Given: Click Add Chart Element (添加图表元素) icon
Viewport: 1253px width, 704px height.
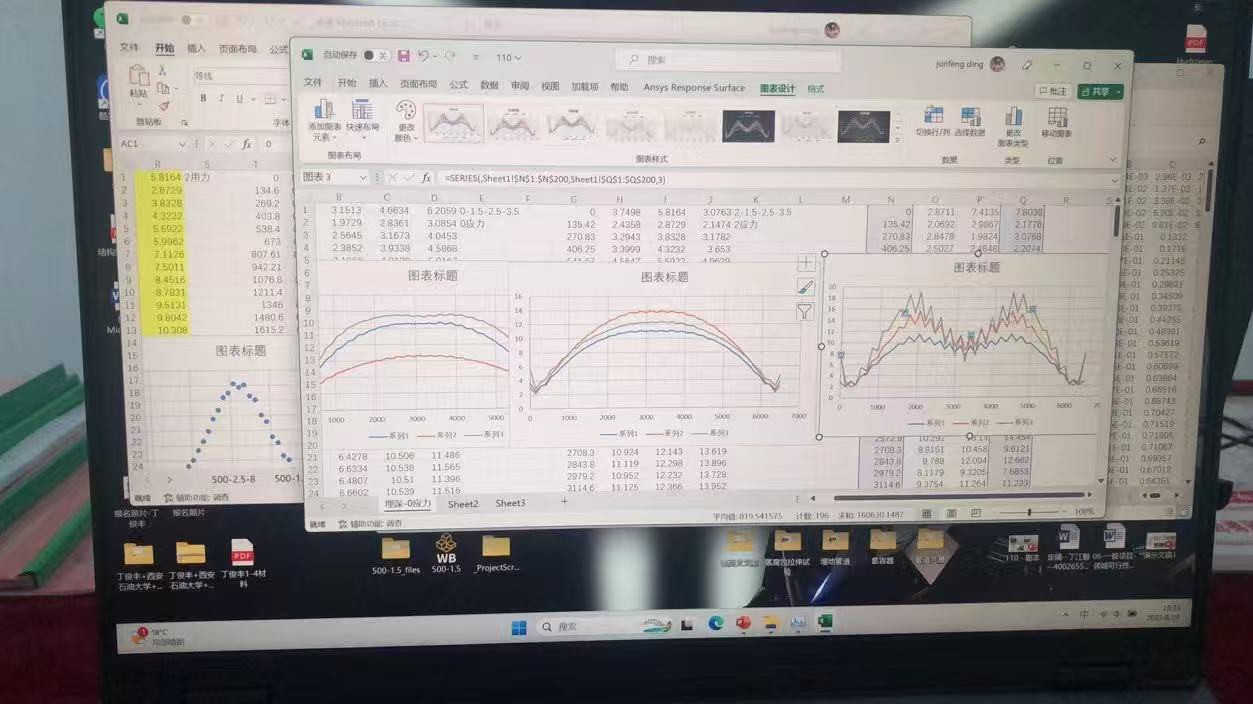Looking at the screenshot, I should pos(324,110).
